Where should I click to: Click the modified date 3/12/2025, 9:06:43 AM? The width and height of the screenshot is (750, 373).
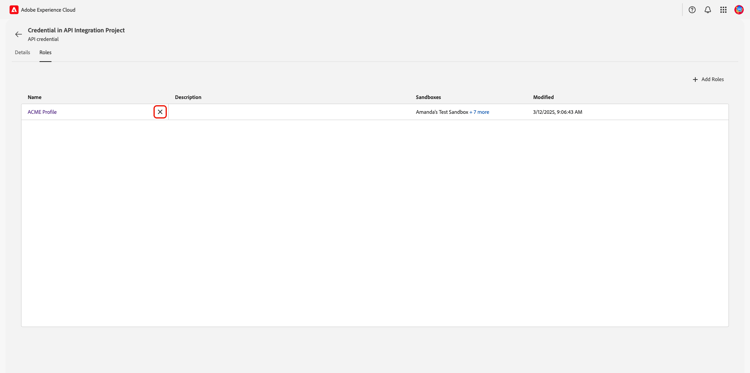[558, 112]
